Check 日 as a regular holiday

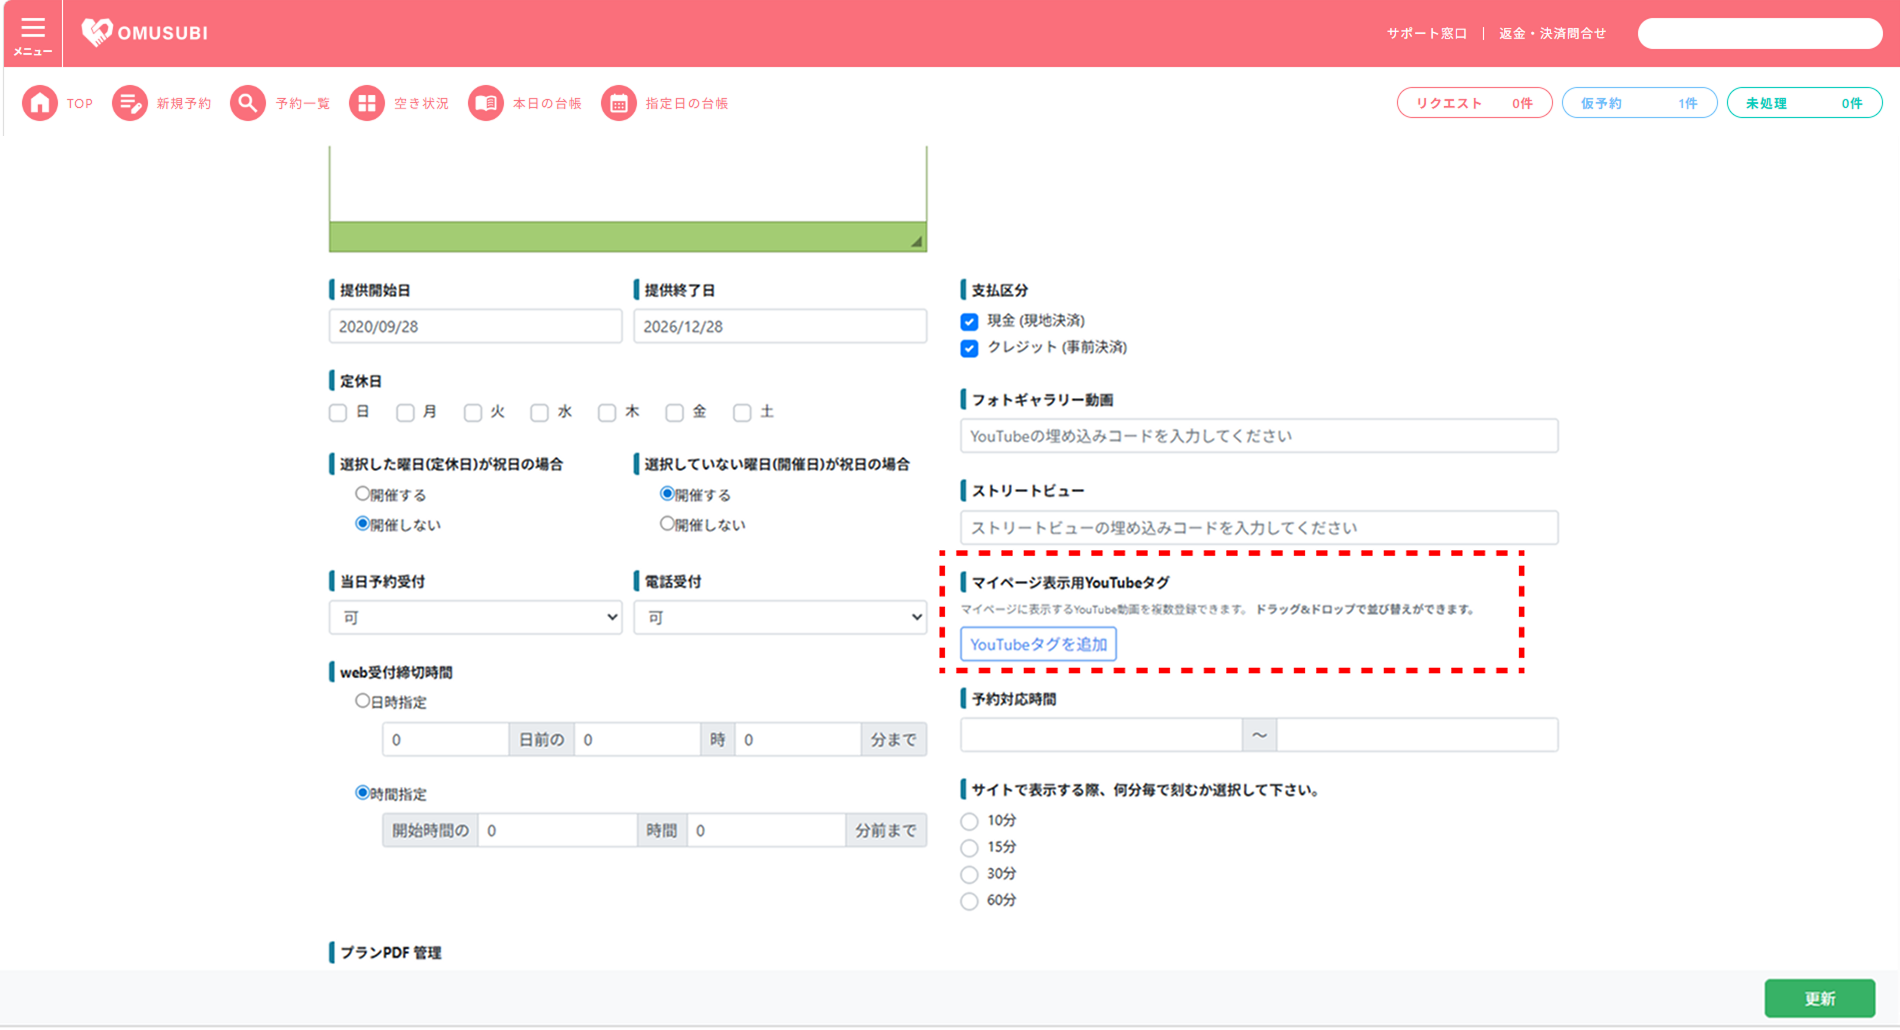click(x=338, y=413)
